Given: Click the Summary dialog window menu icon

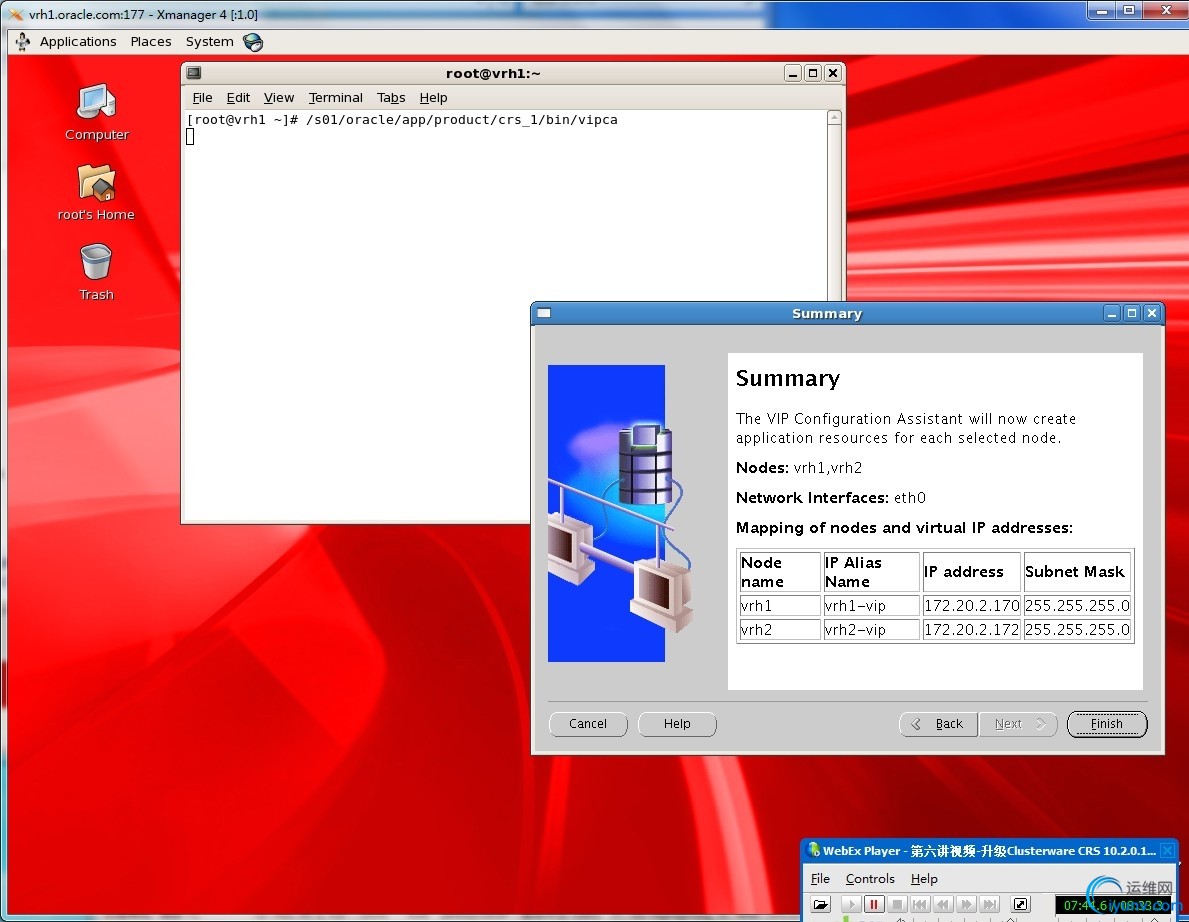Looking at the screenshot, I should point(544,313).
